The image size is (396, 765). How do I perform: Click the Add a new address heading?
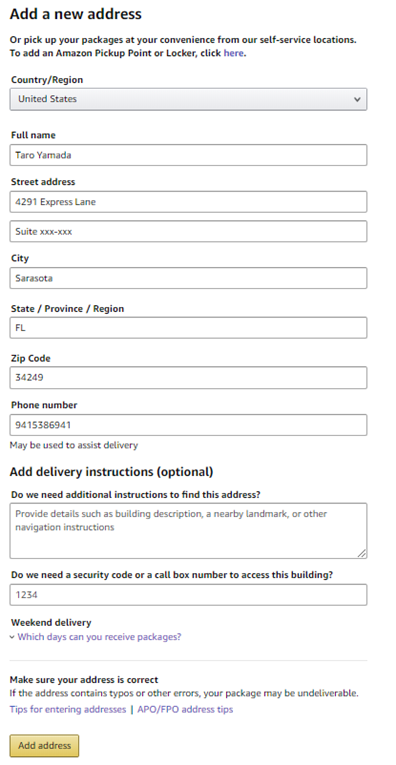76,14
